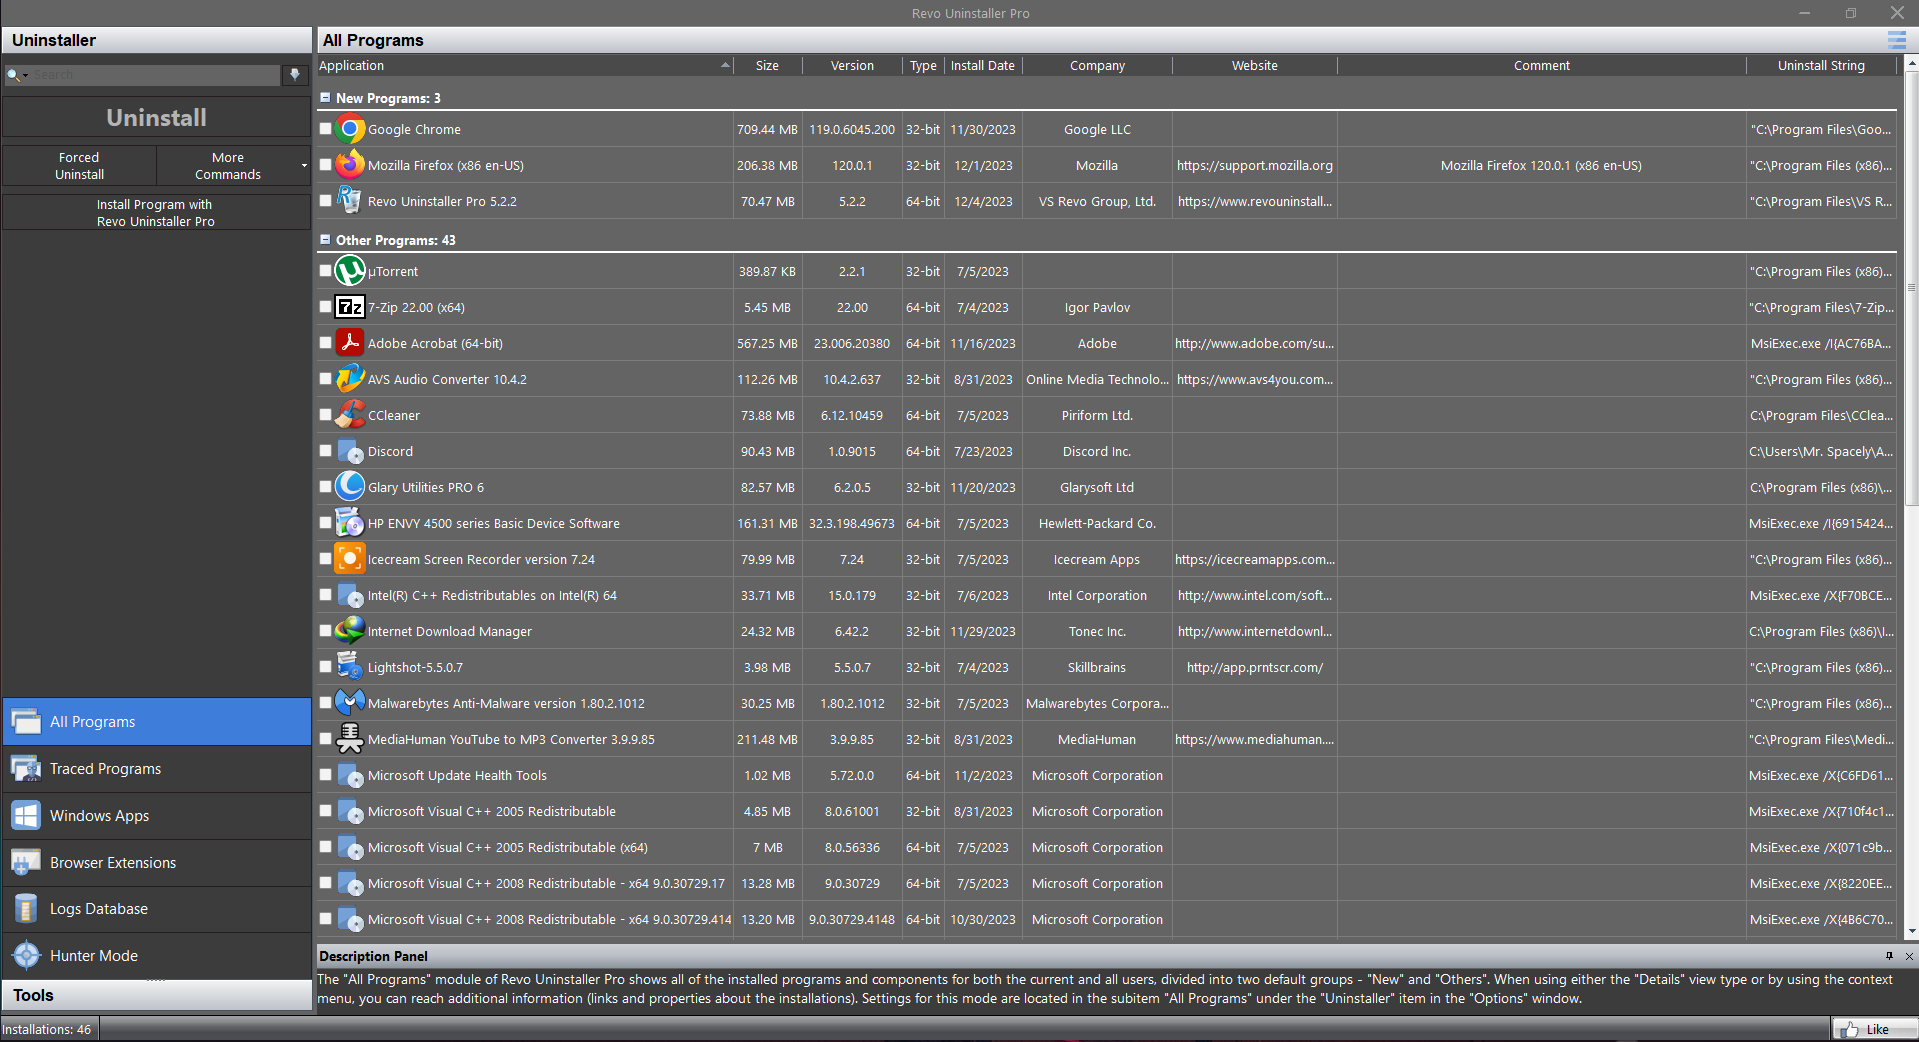Collapse the Other Programs group
This screenshot has width=1919, height=1042.
pyautogui.click(x=325, y=240)
